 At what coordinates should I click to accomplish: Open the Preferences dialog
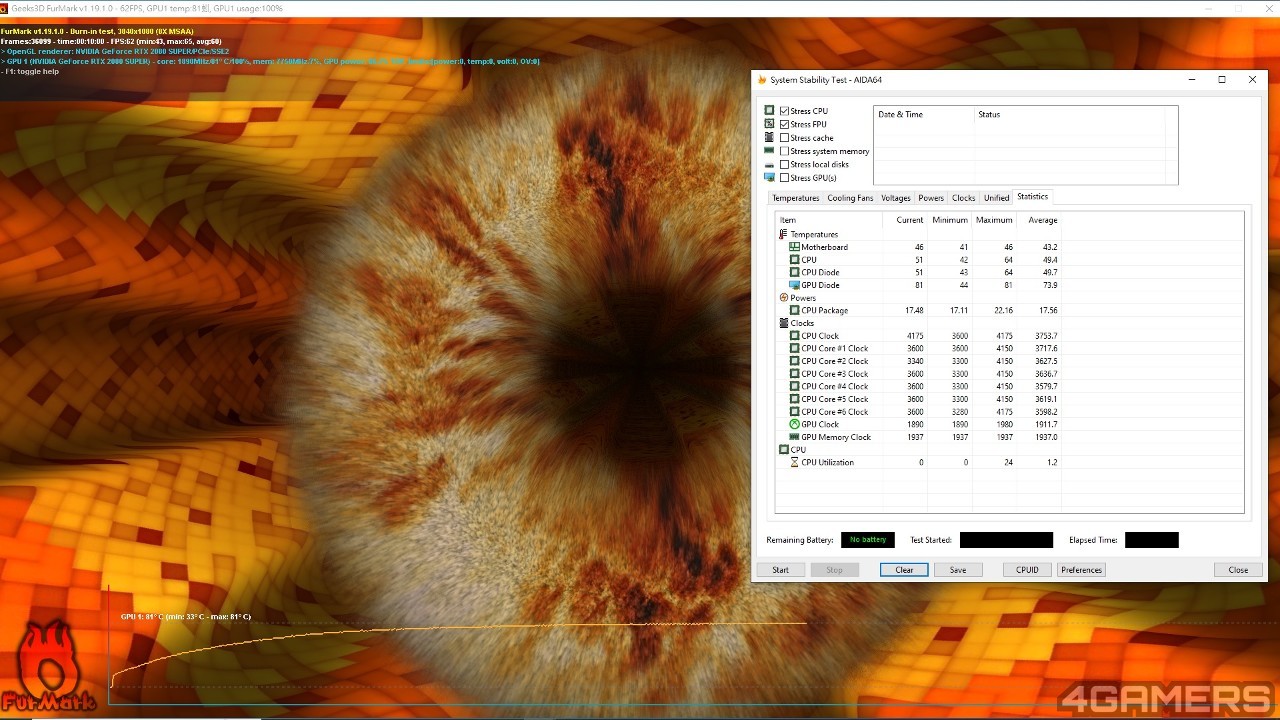coord(1082,570)
